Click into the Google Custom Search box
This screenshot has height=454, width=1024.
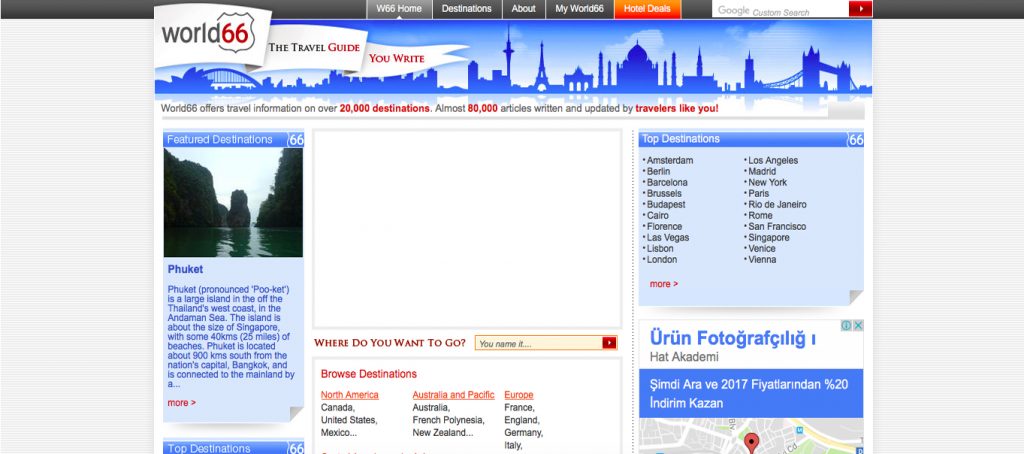tap(780, 10)
